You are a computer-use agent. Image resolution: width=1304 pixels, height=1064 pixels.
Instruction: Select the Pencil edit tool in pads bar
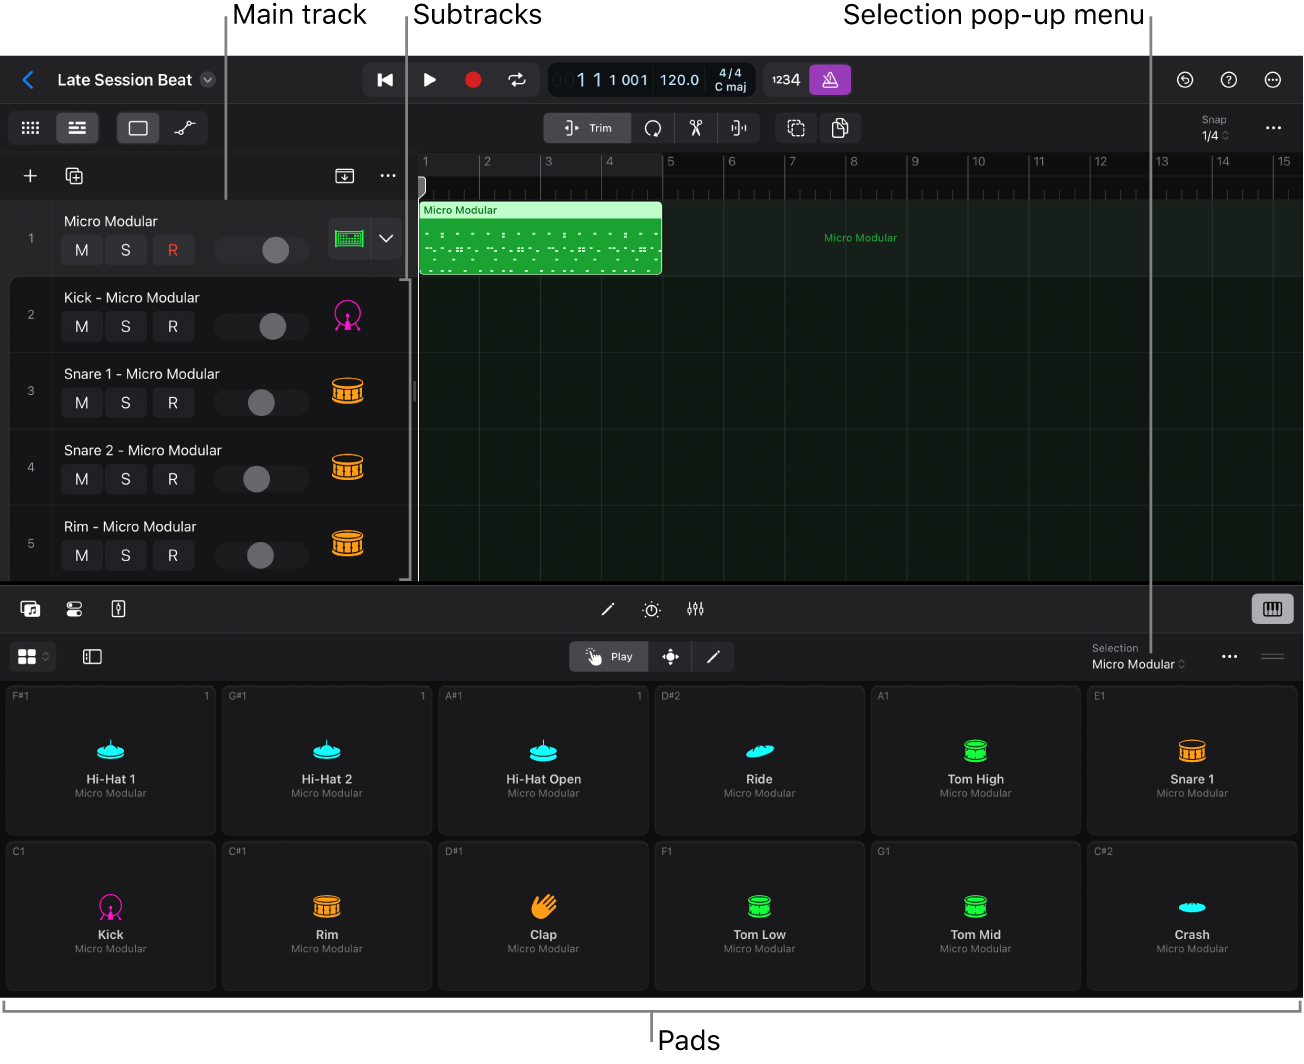tap(712, 656)
